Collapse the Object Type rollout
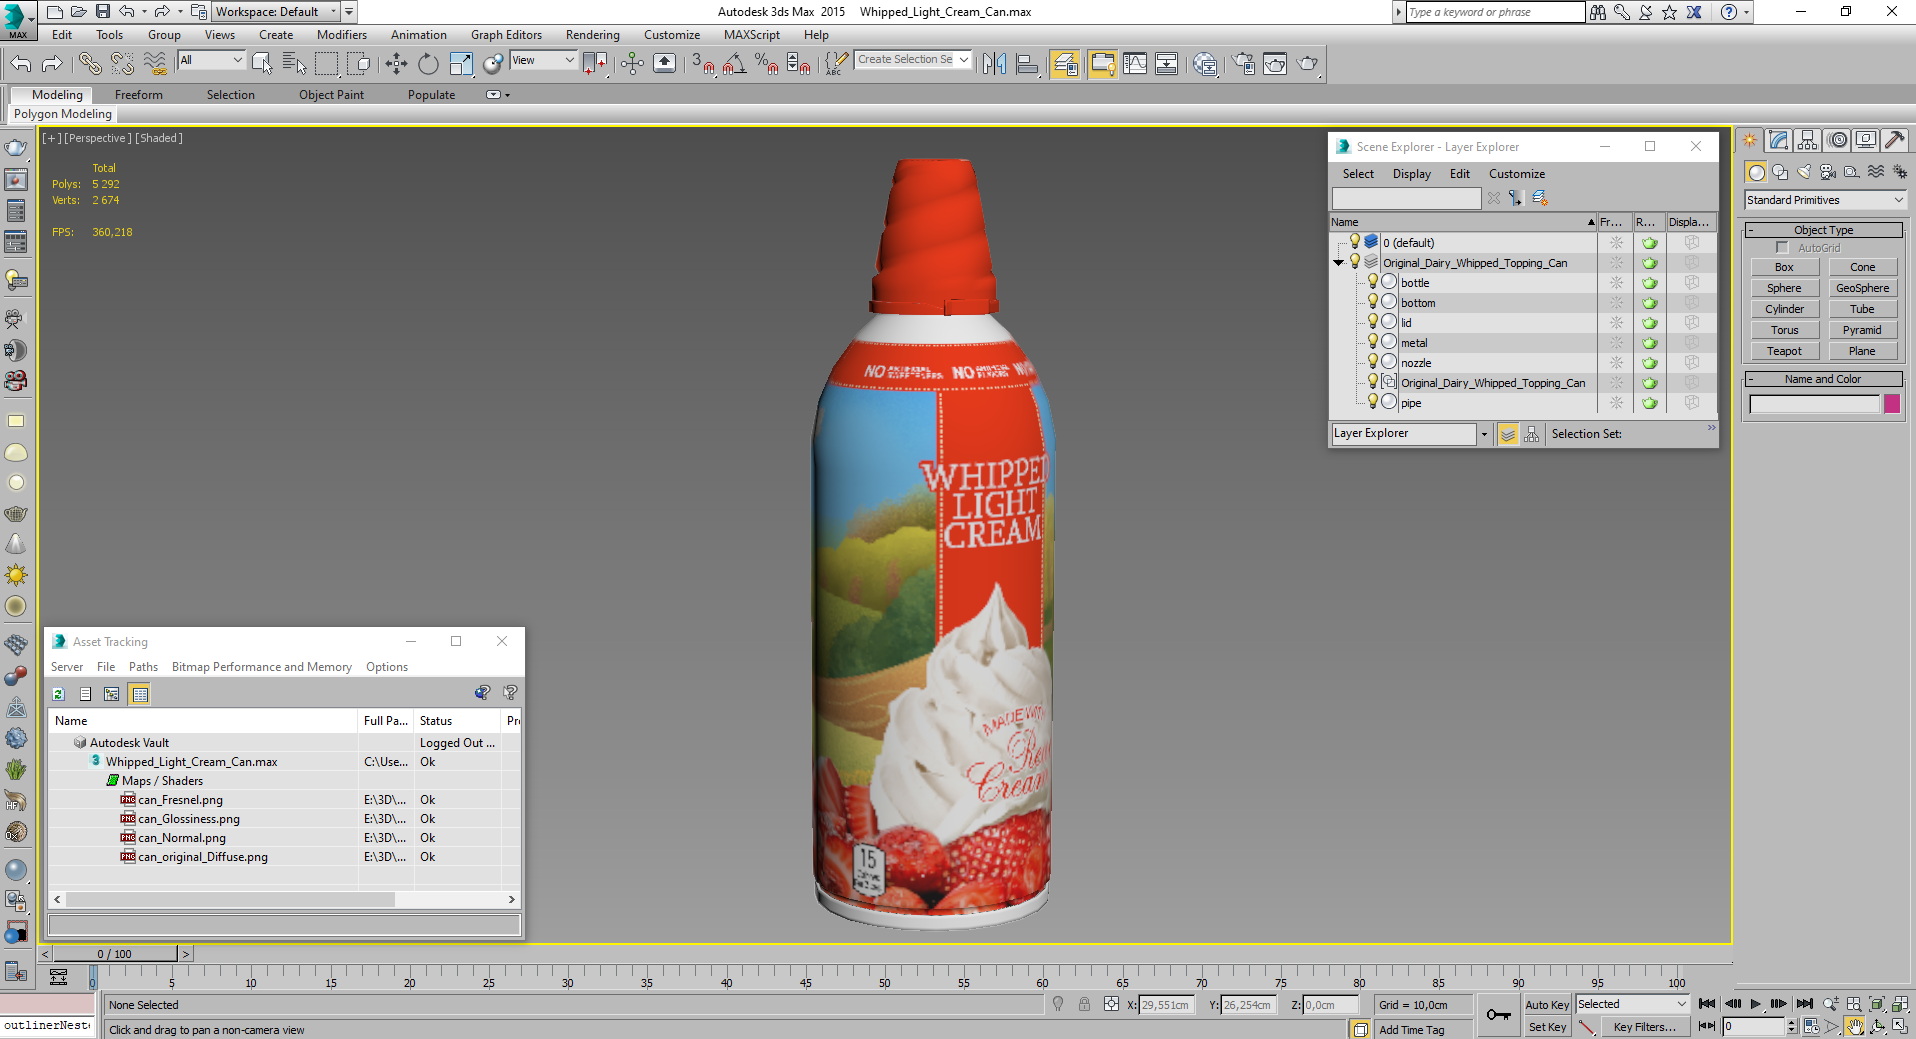1916x1039 pixels. pyautogui.click(x=1823, y=230)
